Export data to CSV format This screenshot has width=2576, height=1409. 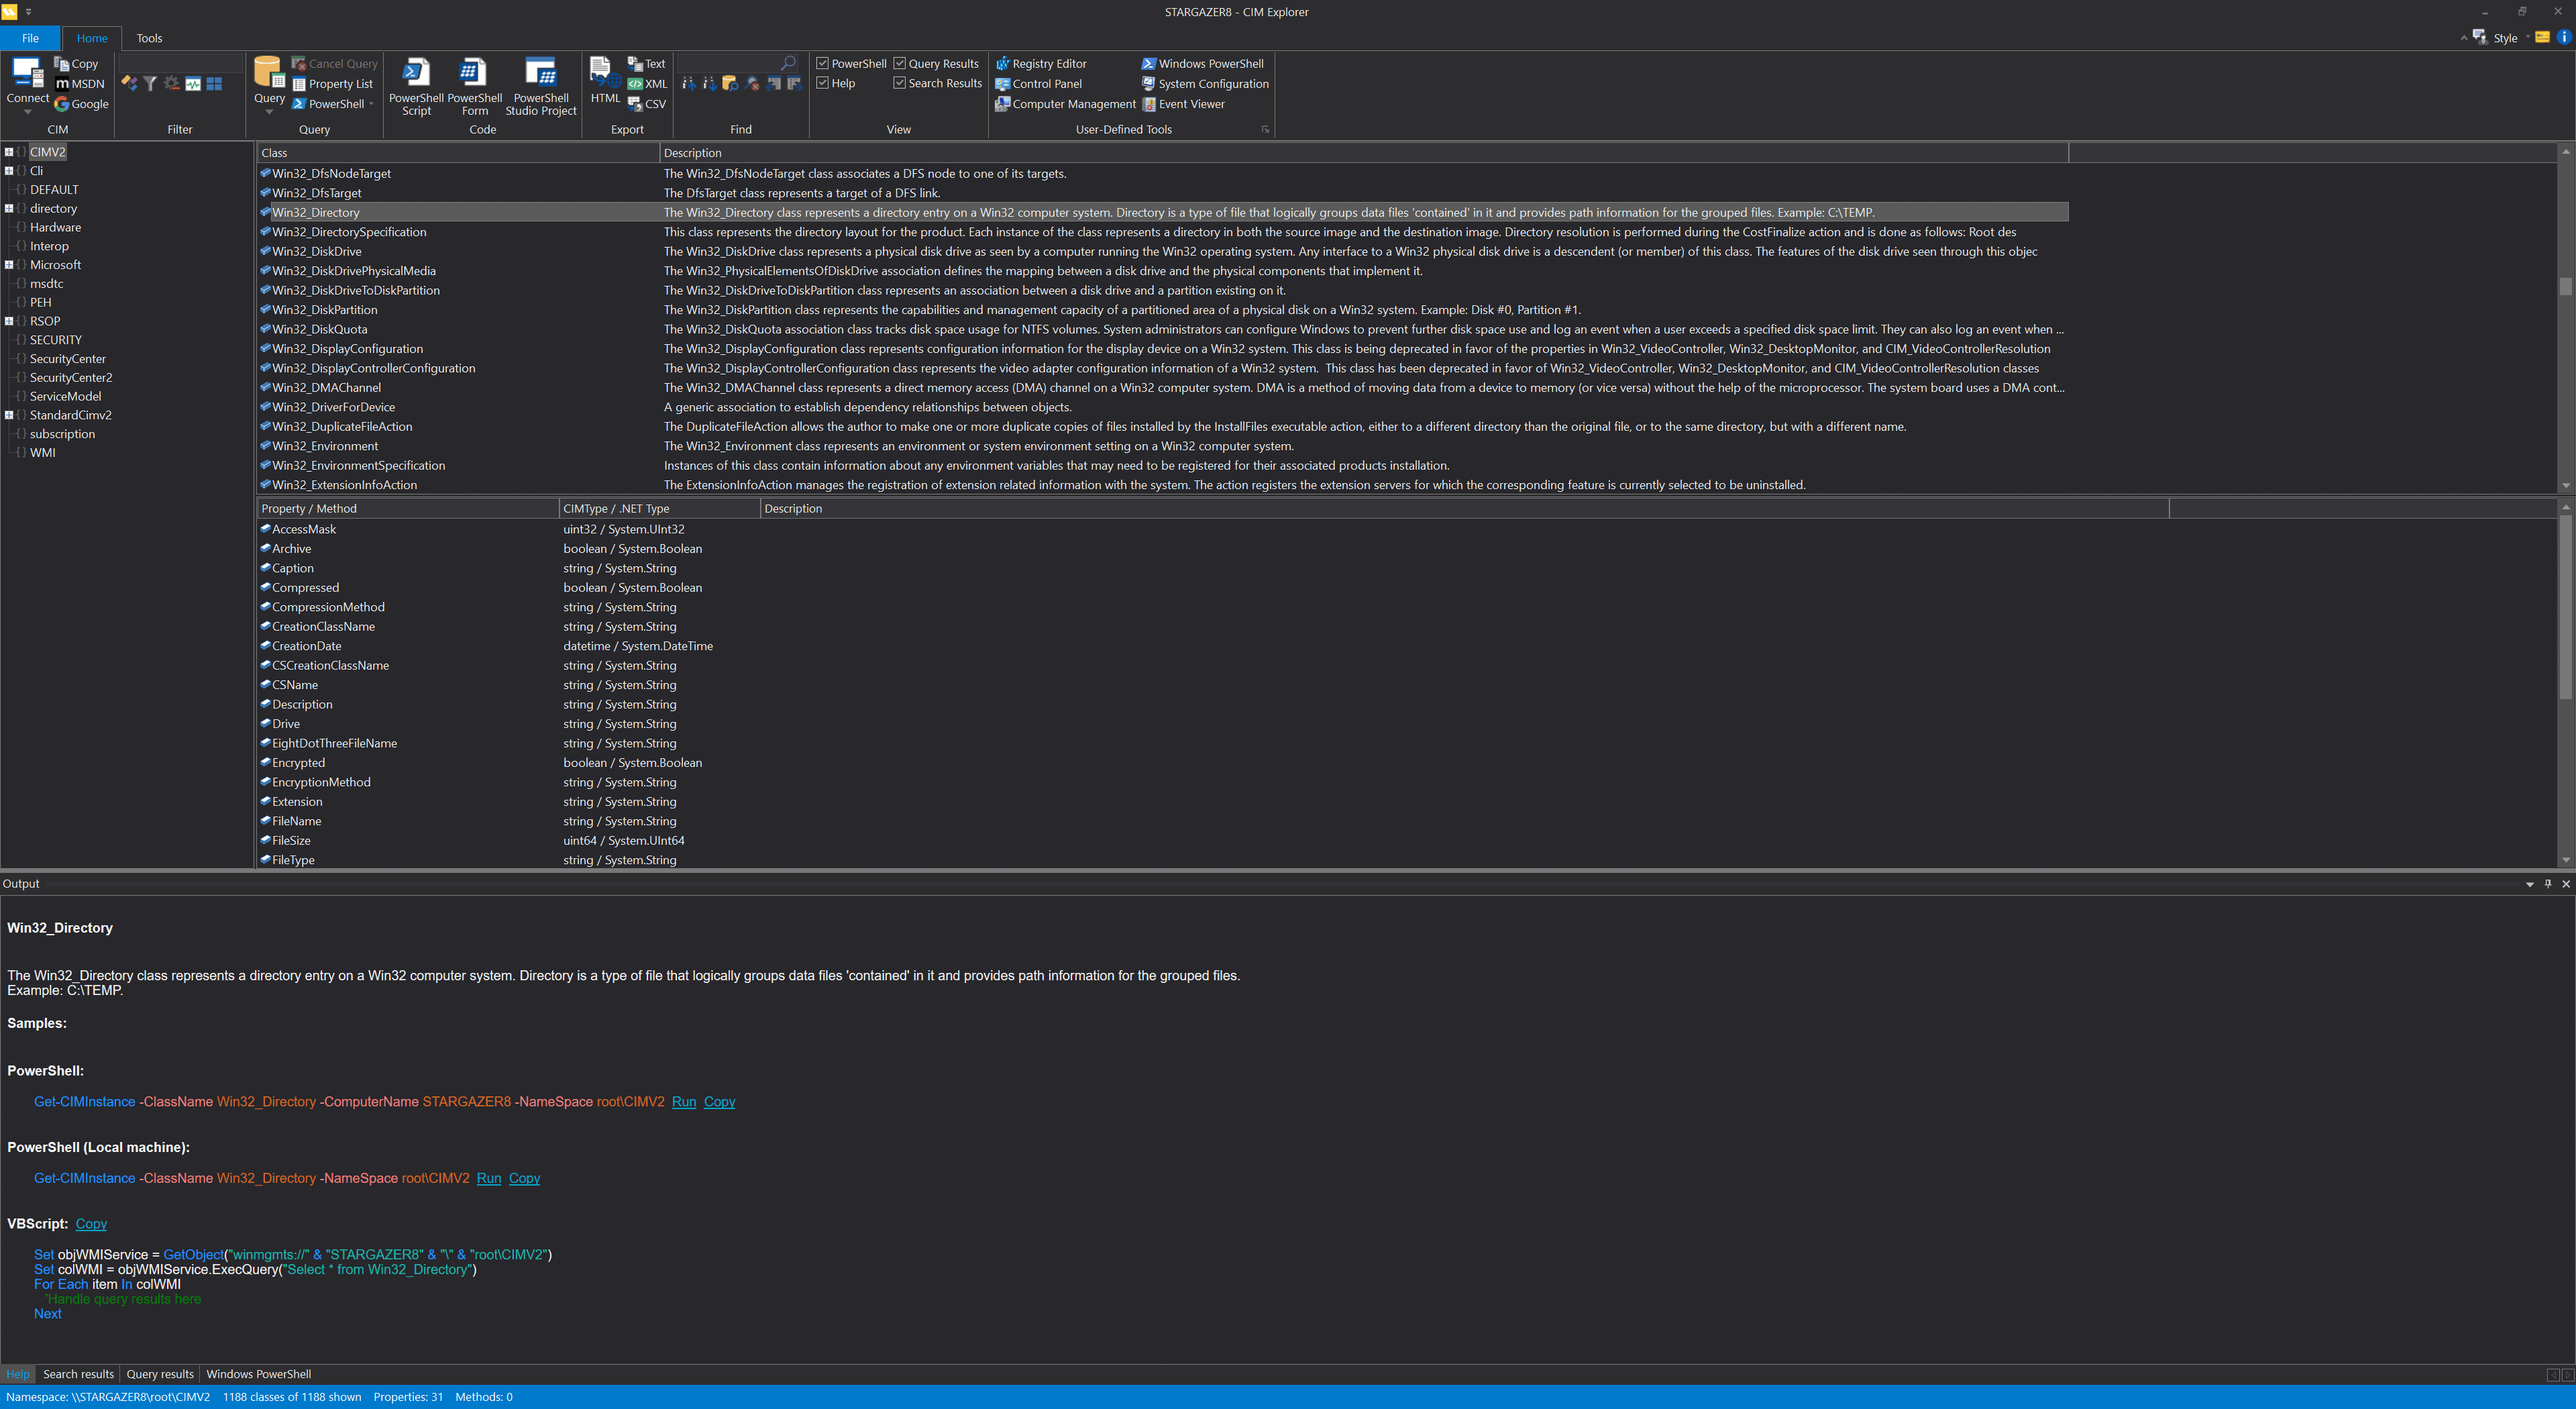(x=648, y=103)
